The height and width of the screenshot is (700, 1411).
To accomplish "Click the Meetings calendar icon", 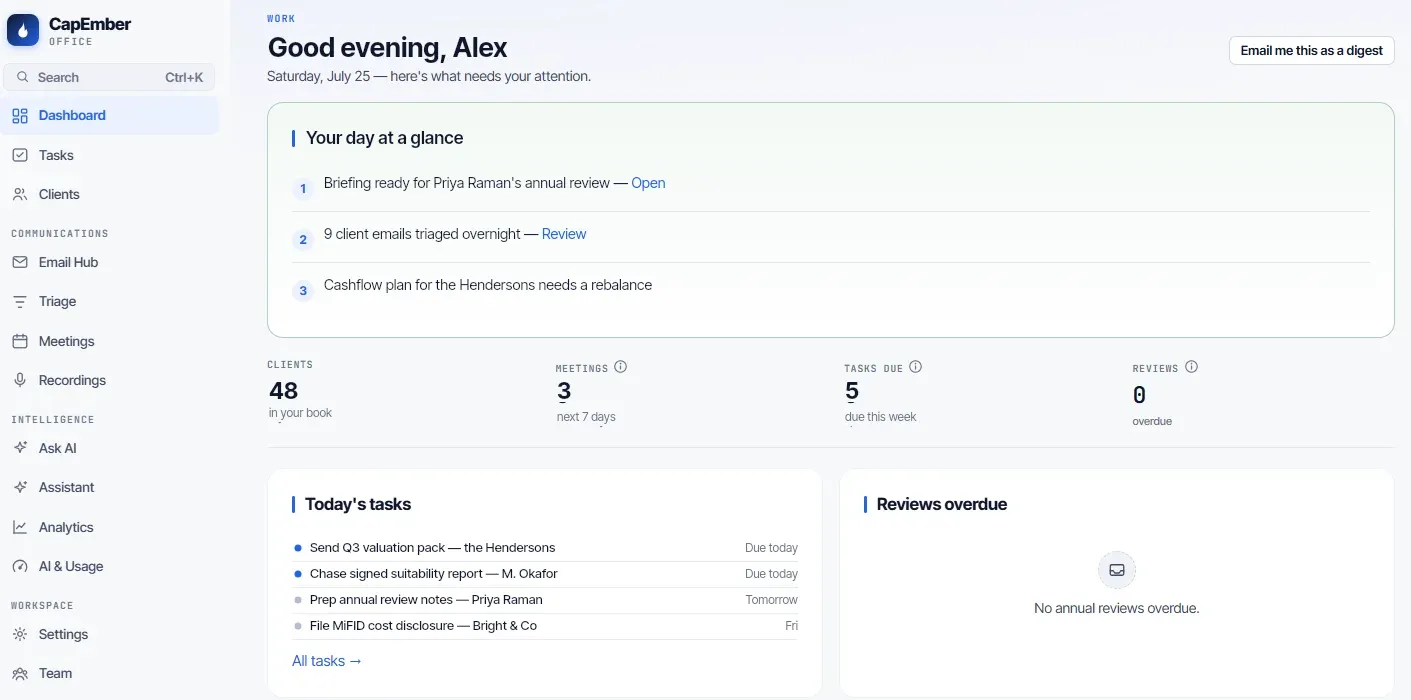I will (20, 341).
